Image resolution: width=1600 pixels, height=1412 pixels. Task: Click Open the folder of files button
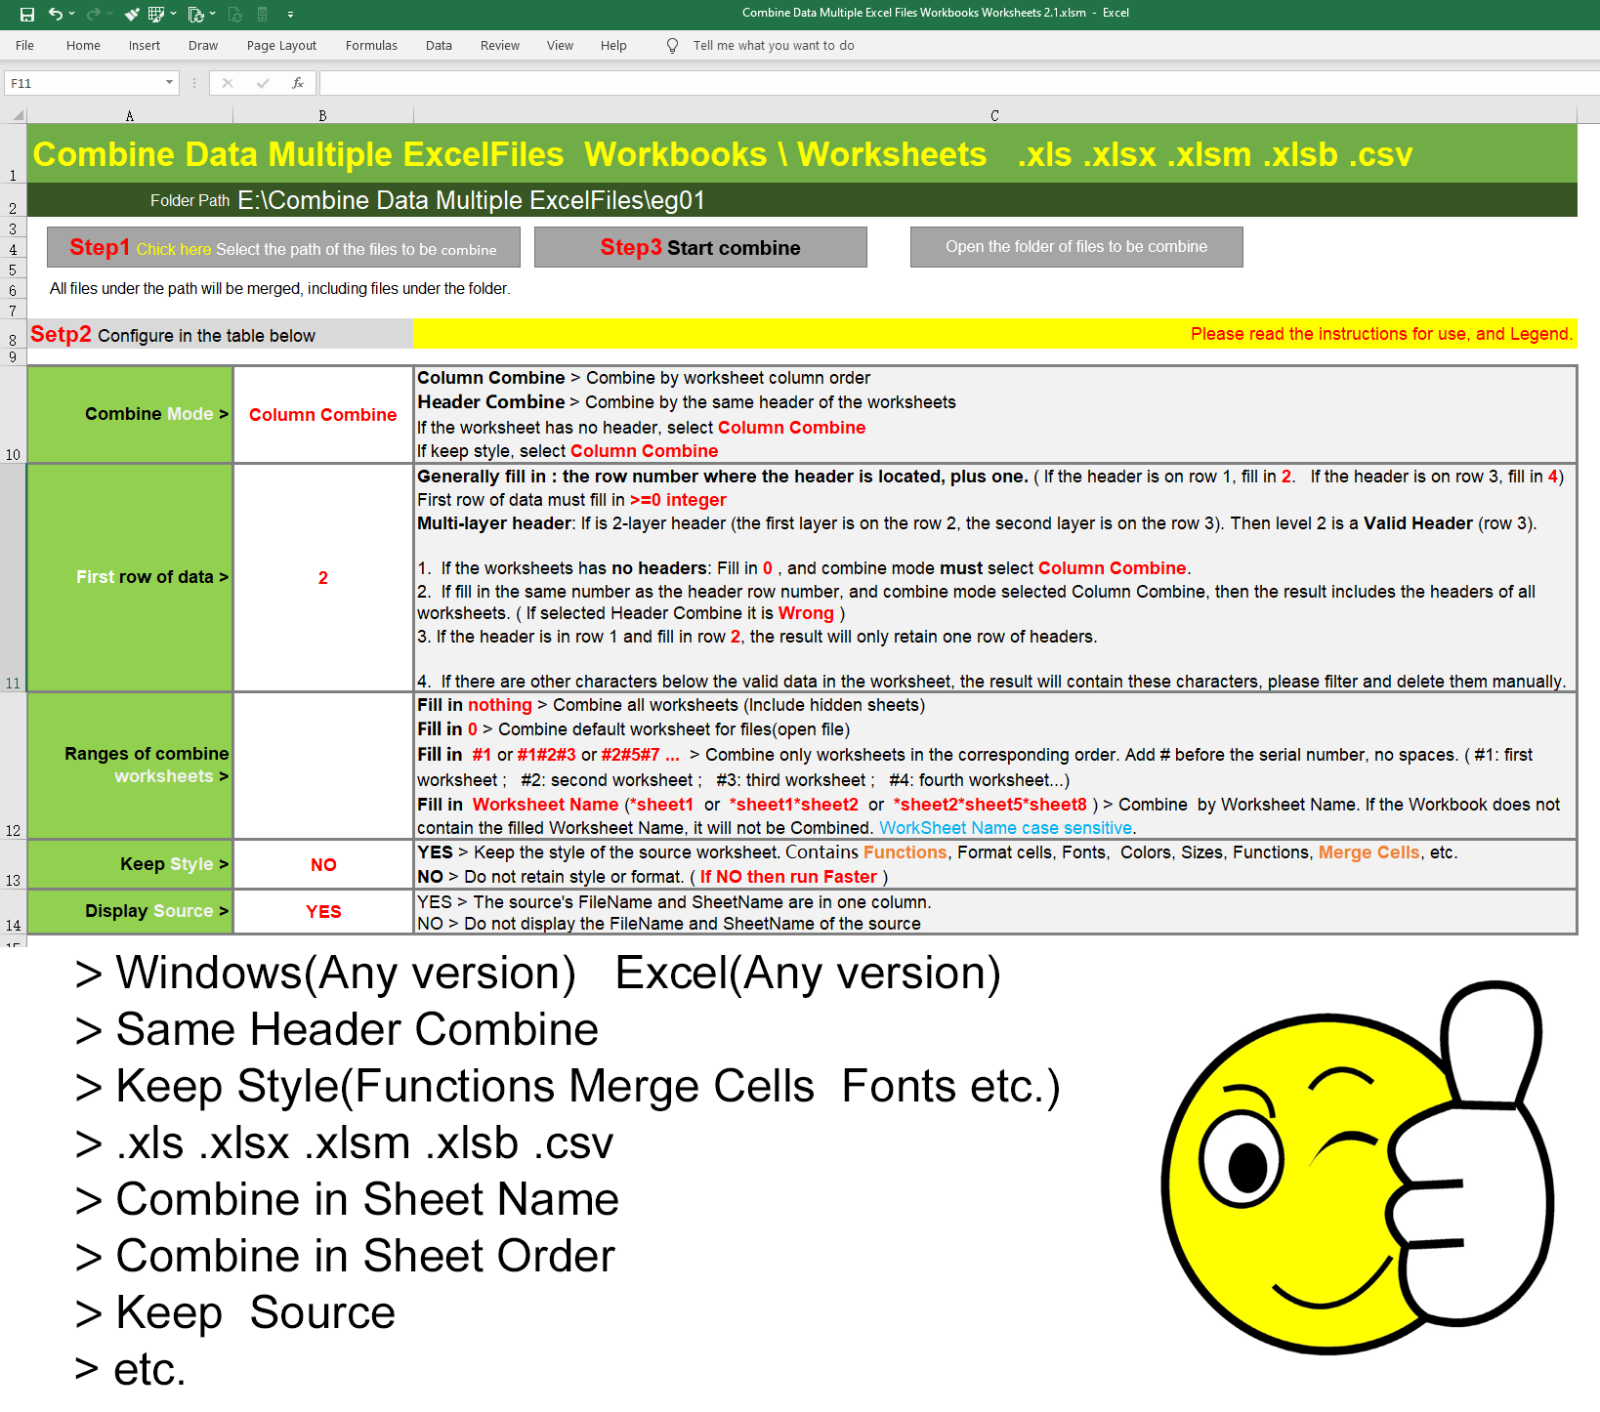(1076, 247)
